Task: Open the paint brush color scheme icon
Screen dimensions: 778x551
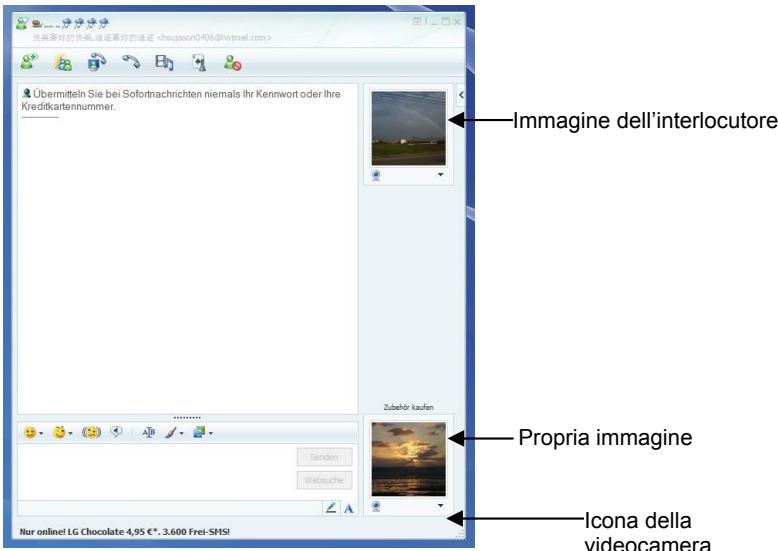Action: click(x=171, y=433)
